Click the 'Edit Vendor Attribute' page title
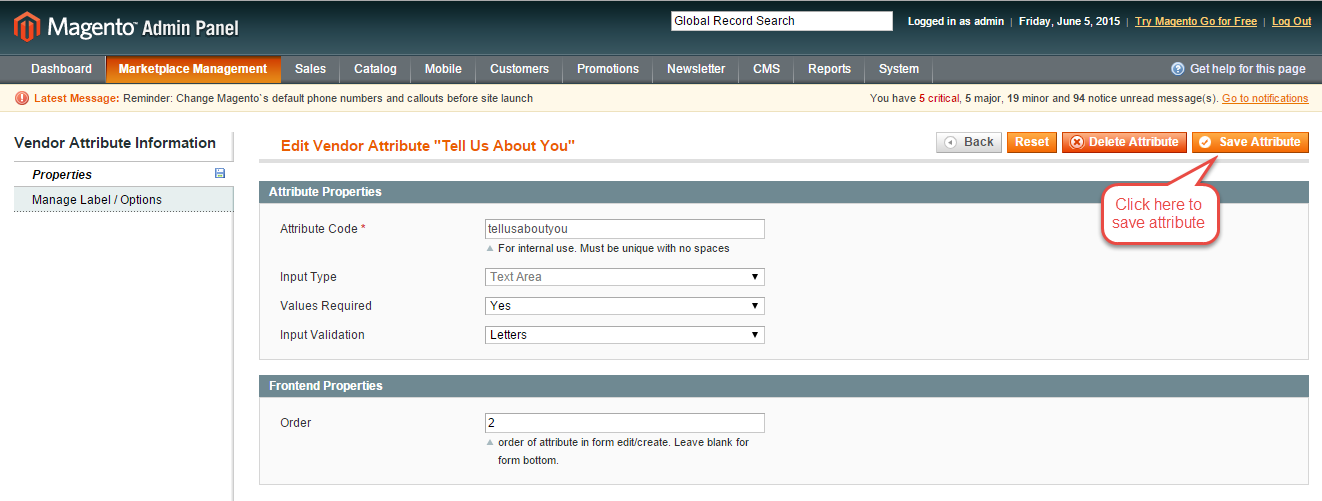Screen dimensions: 1322x501 [x=428, y=146]
